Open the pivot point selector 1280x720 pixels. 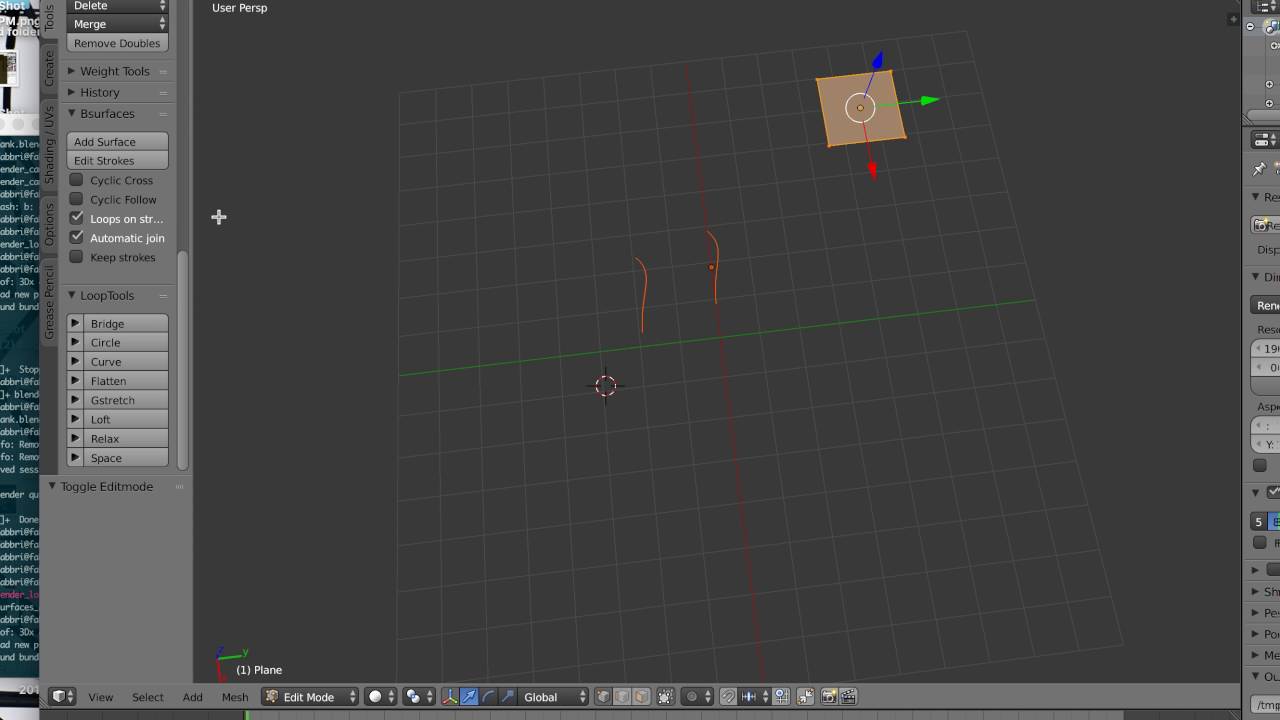point(419,697)
